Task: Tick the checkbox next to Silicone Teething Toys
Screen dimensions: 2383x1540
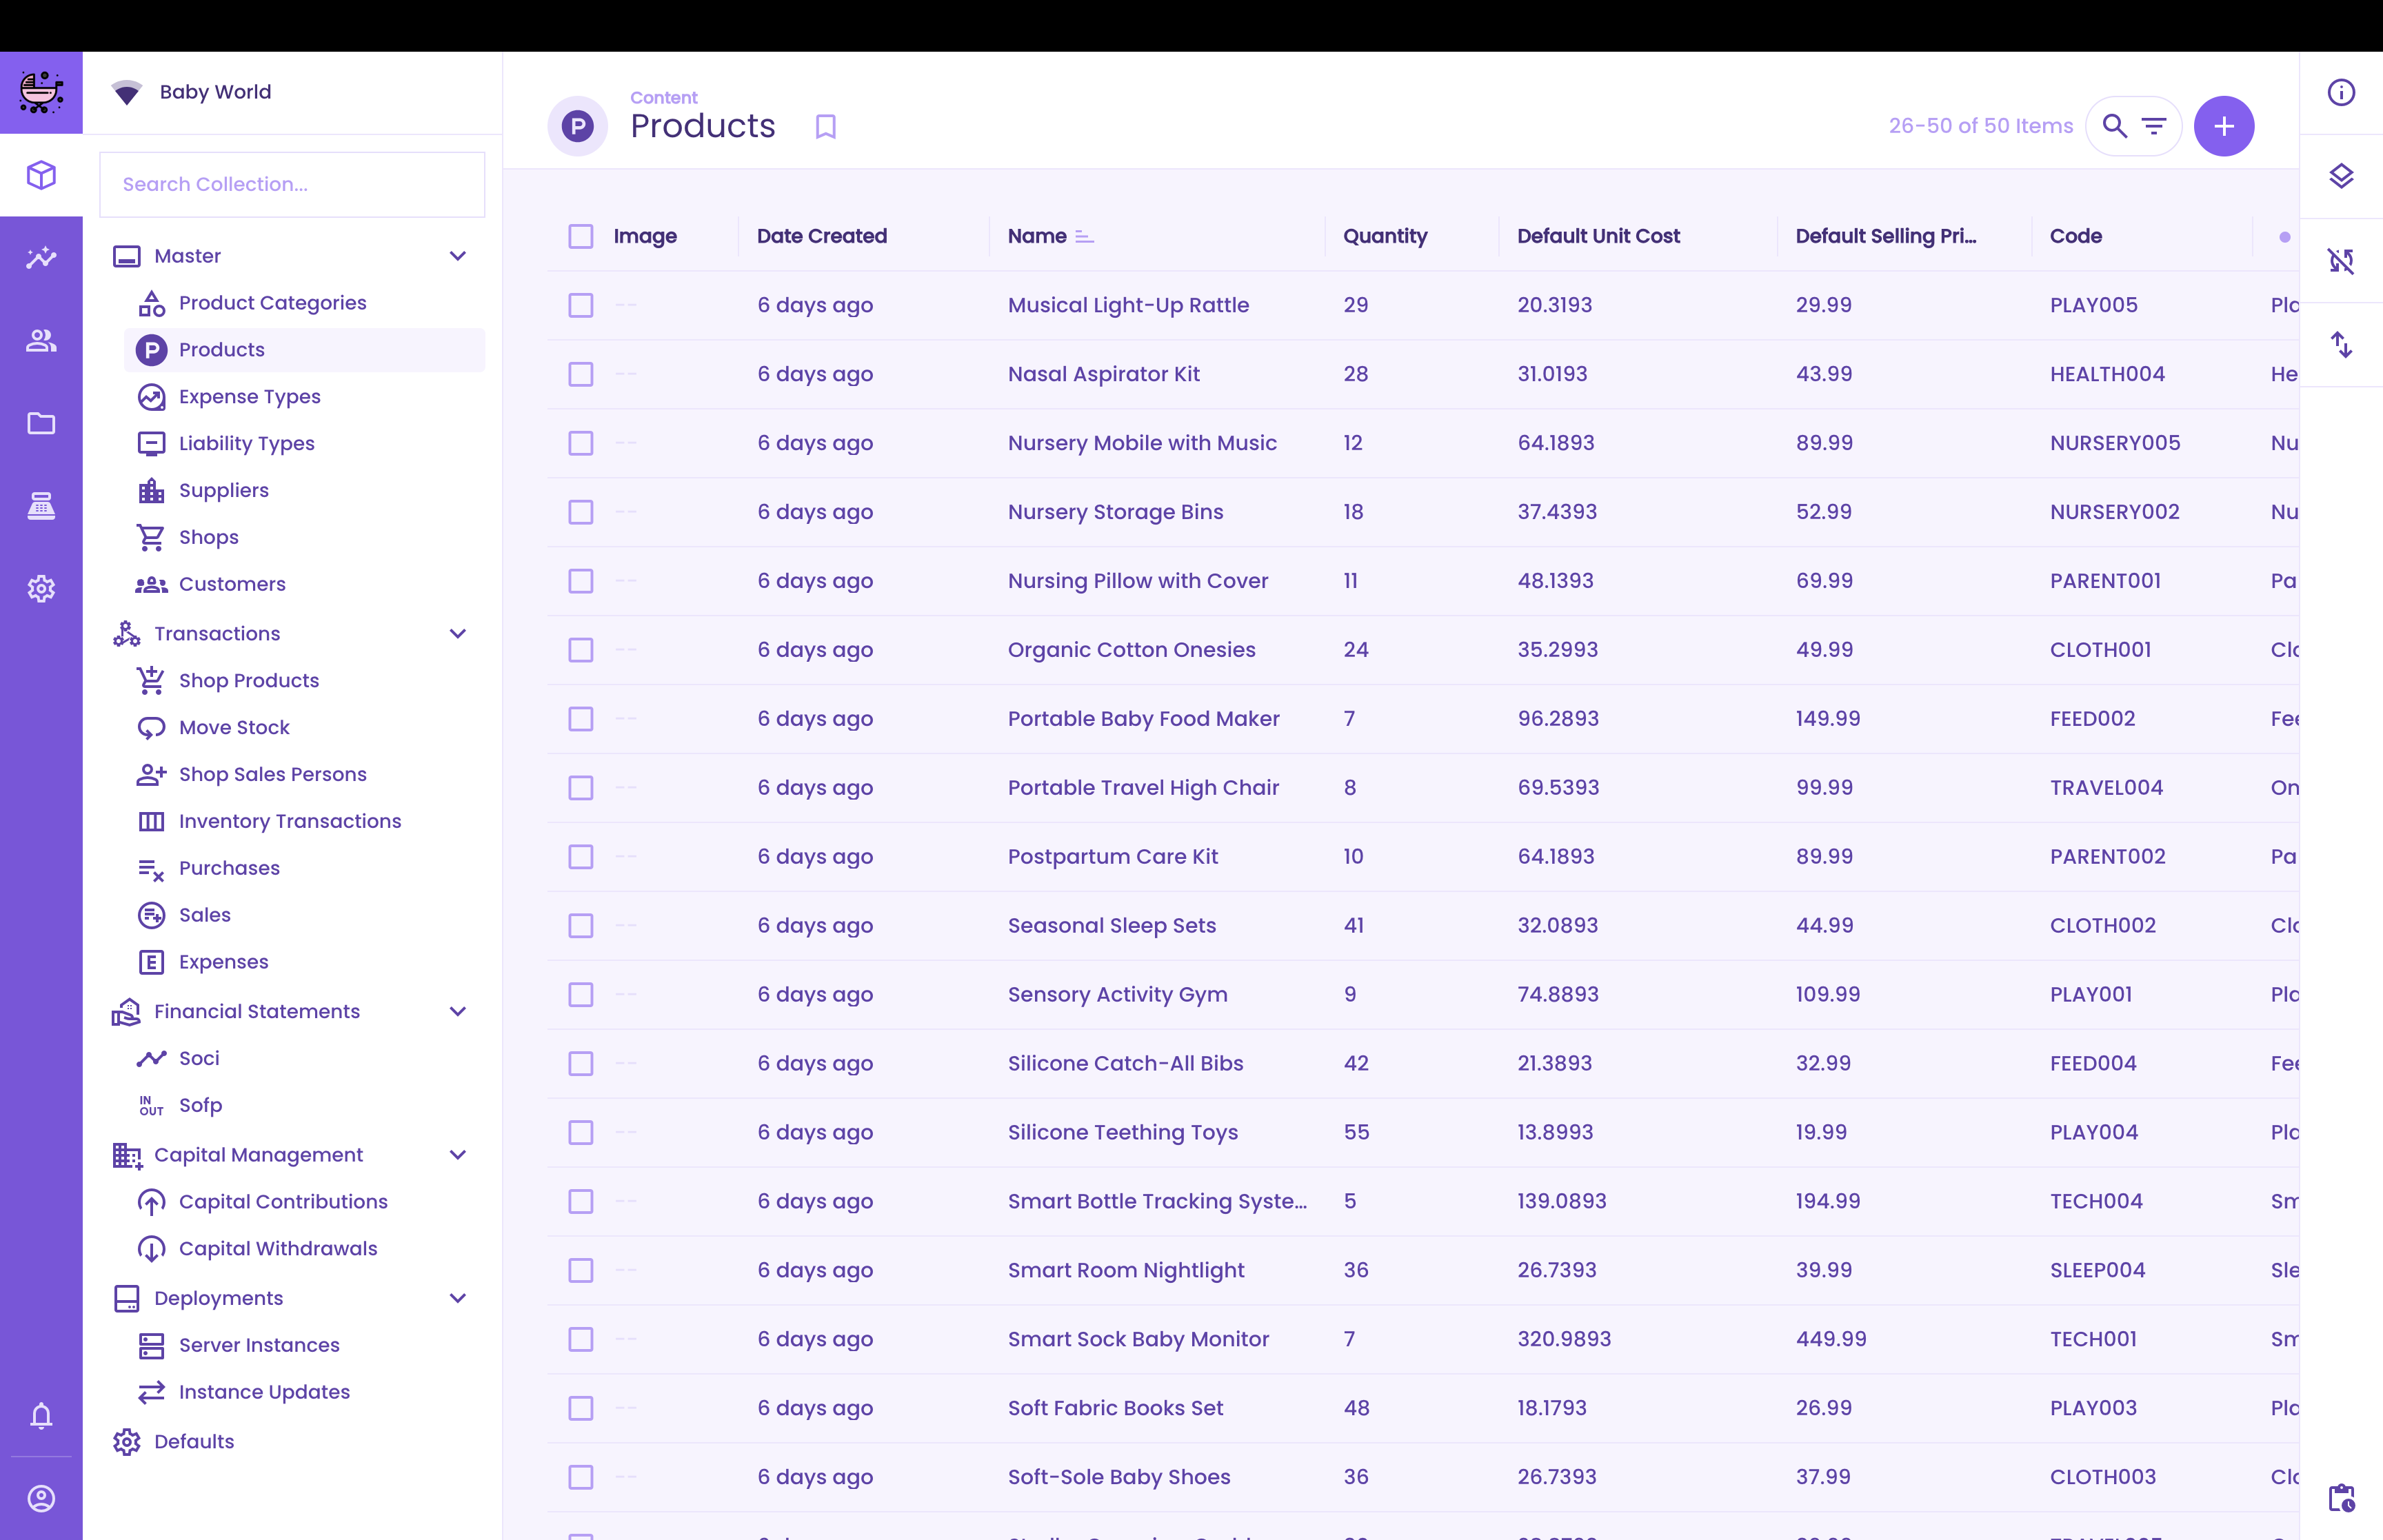Action: click(x=580, y=1133)
